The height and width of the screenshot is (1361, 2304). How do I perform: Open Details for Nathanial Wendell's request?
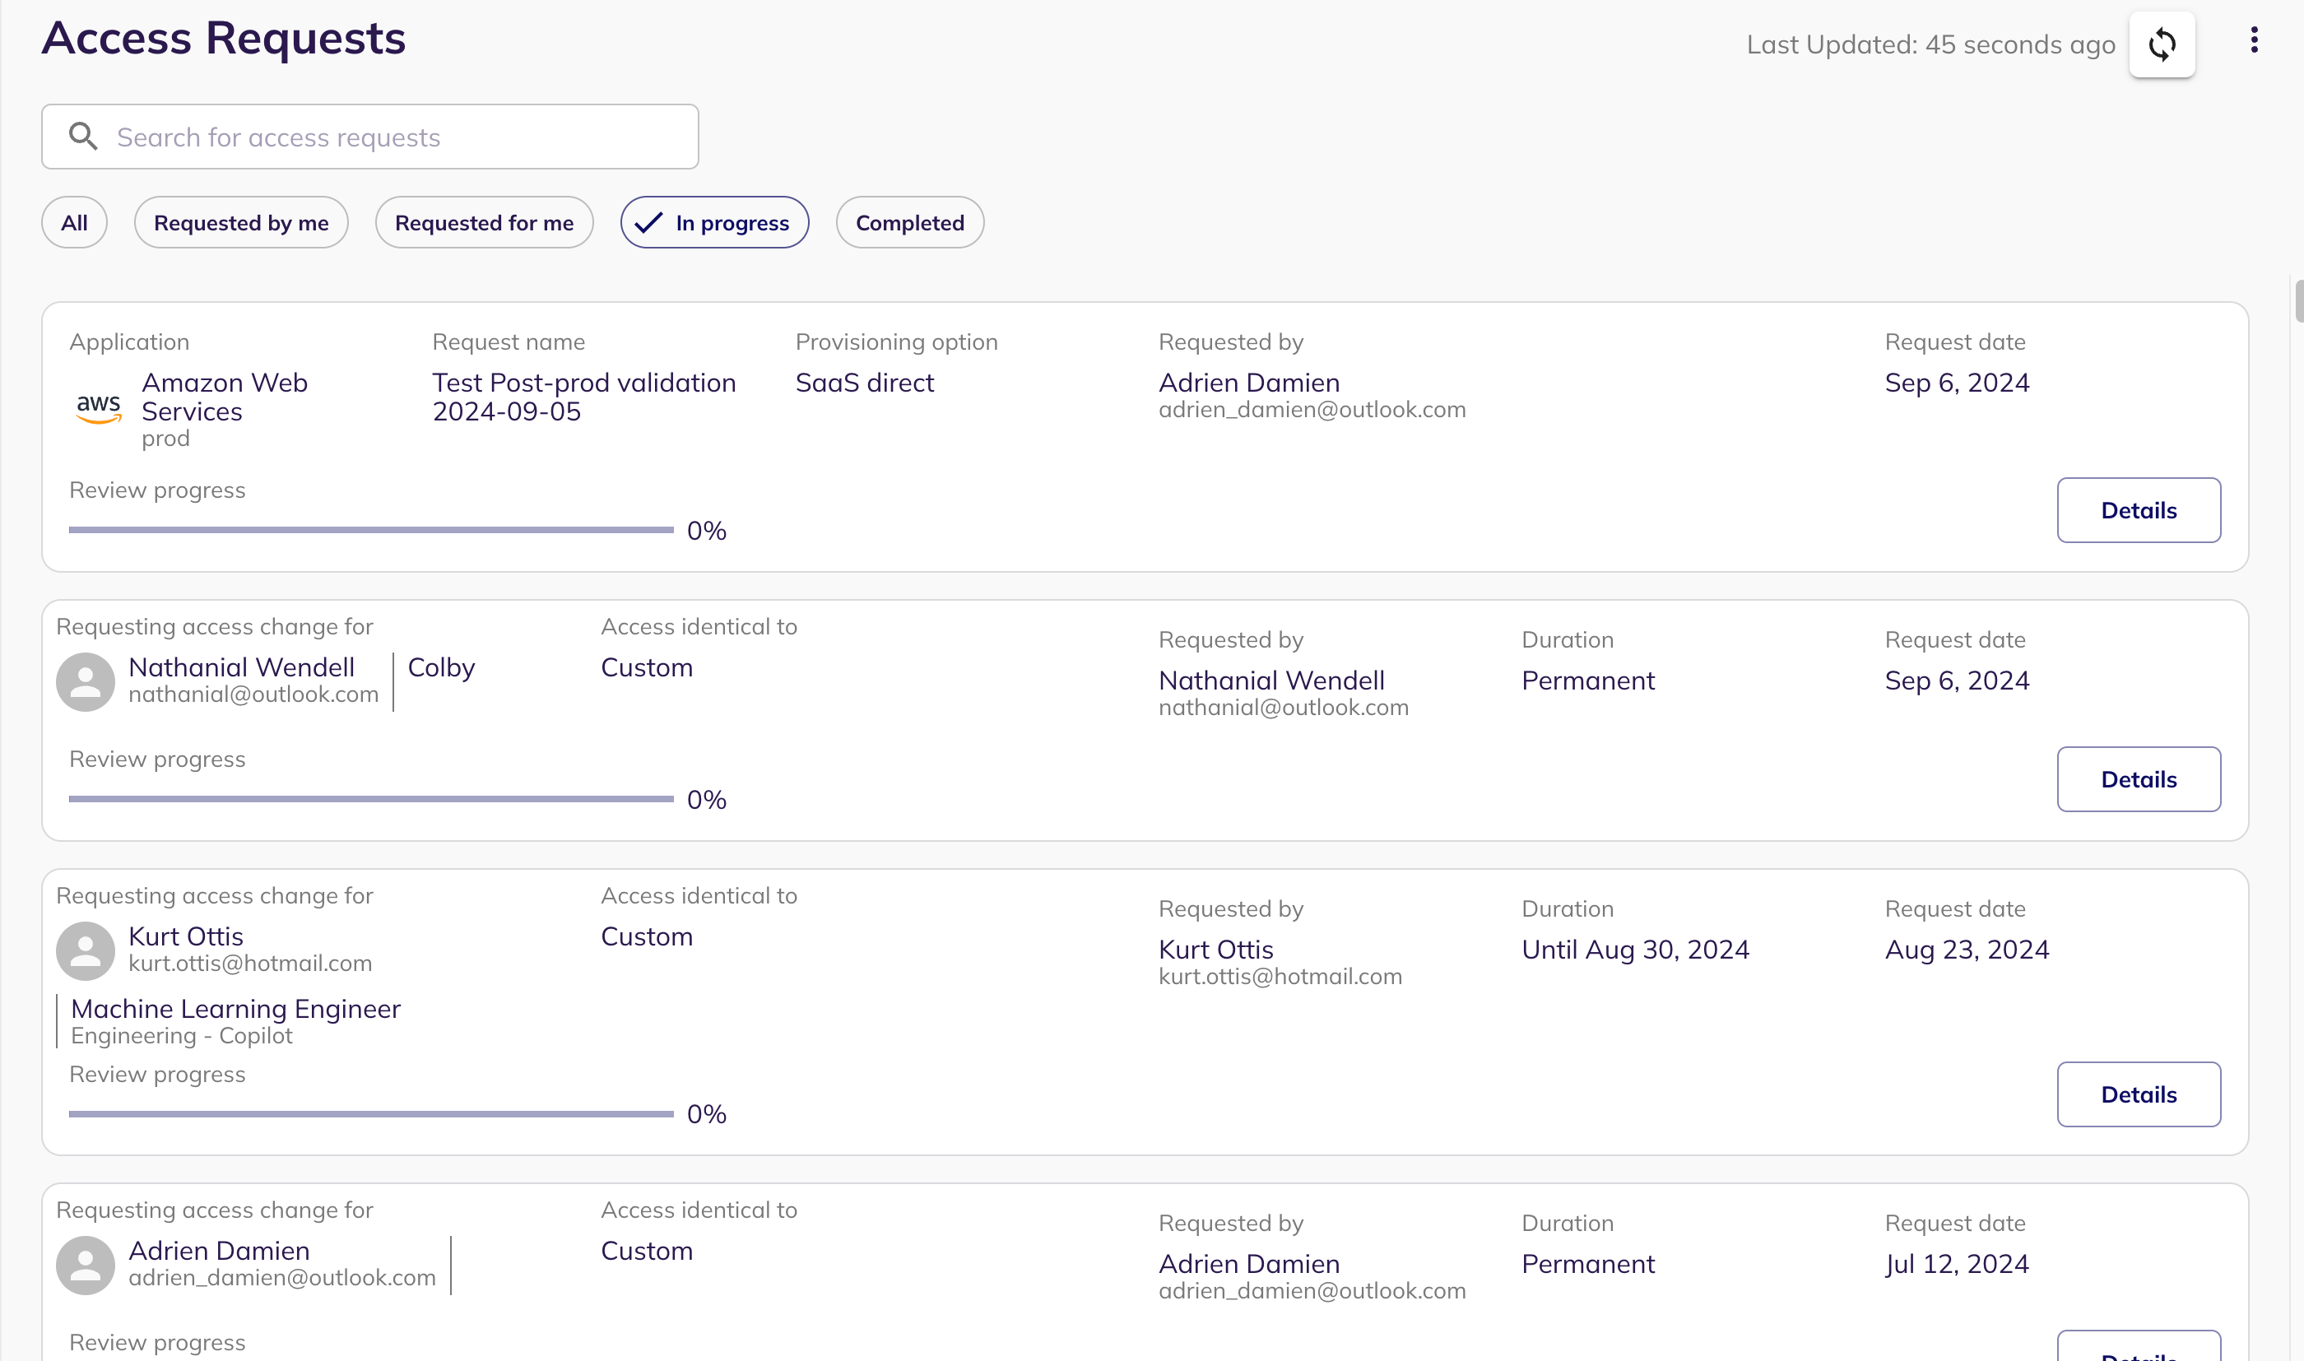2138,779
